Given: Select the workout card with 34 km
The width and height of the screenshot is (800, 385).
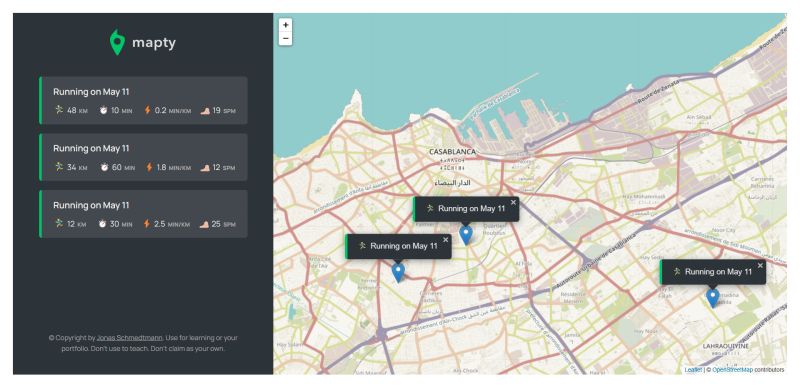Looking at the screenshot, I should point(143,157).
